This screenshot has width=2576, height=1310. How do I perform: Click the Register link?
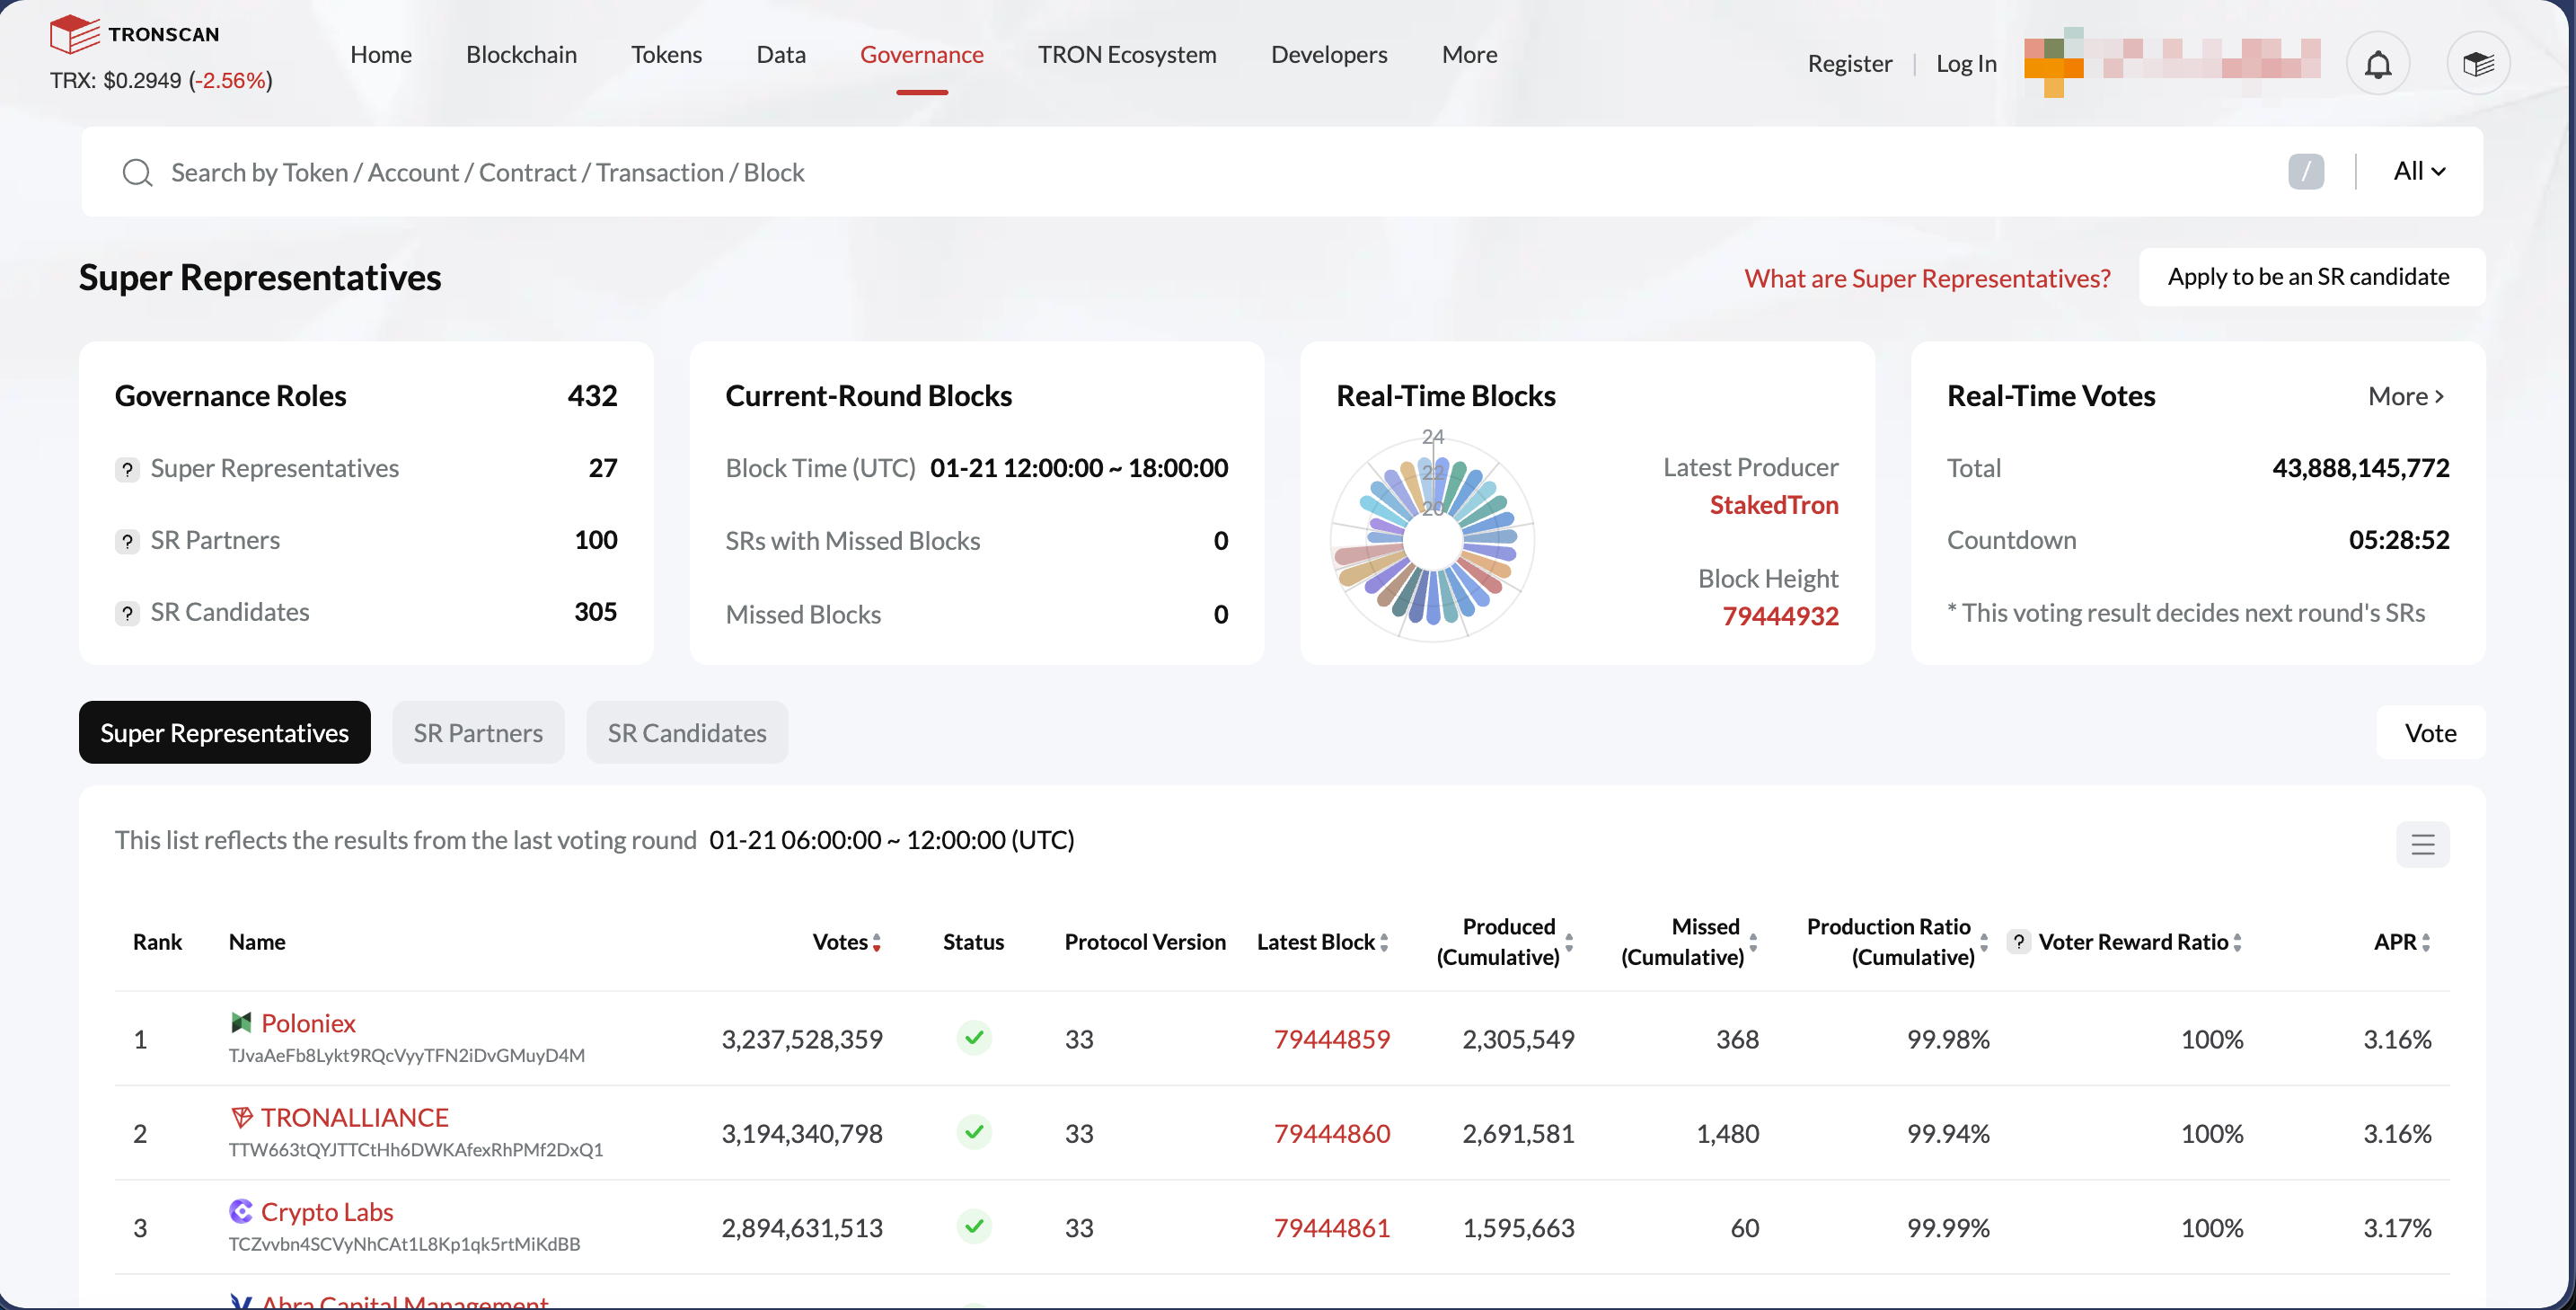(x=1850, y=63)
